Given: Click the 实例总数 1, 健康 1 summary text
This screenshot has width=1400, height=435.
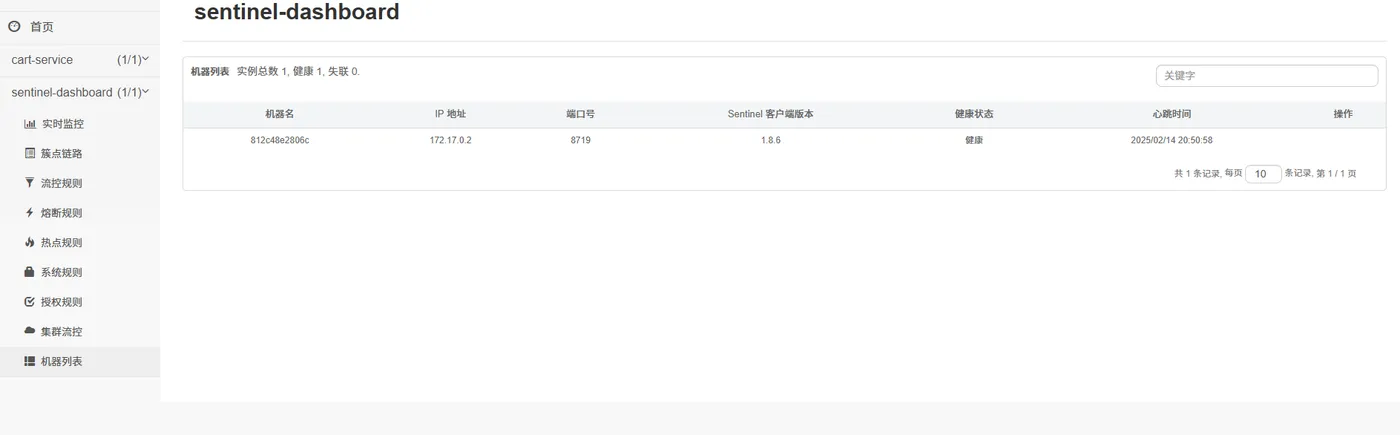Looking at the screenshot, I should coord(298,71).
